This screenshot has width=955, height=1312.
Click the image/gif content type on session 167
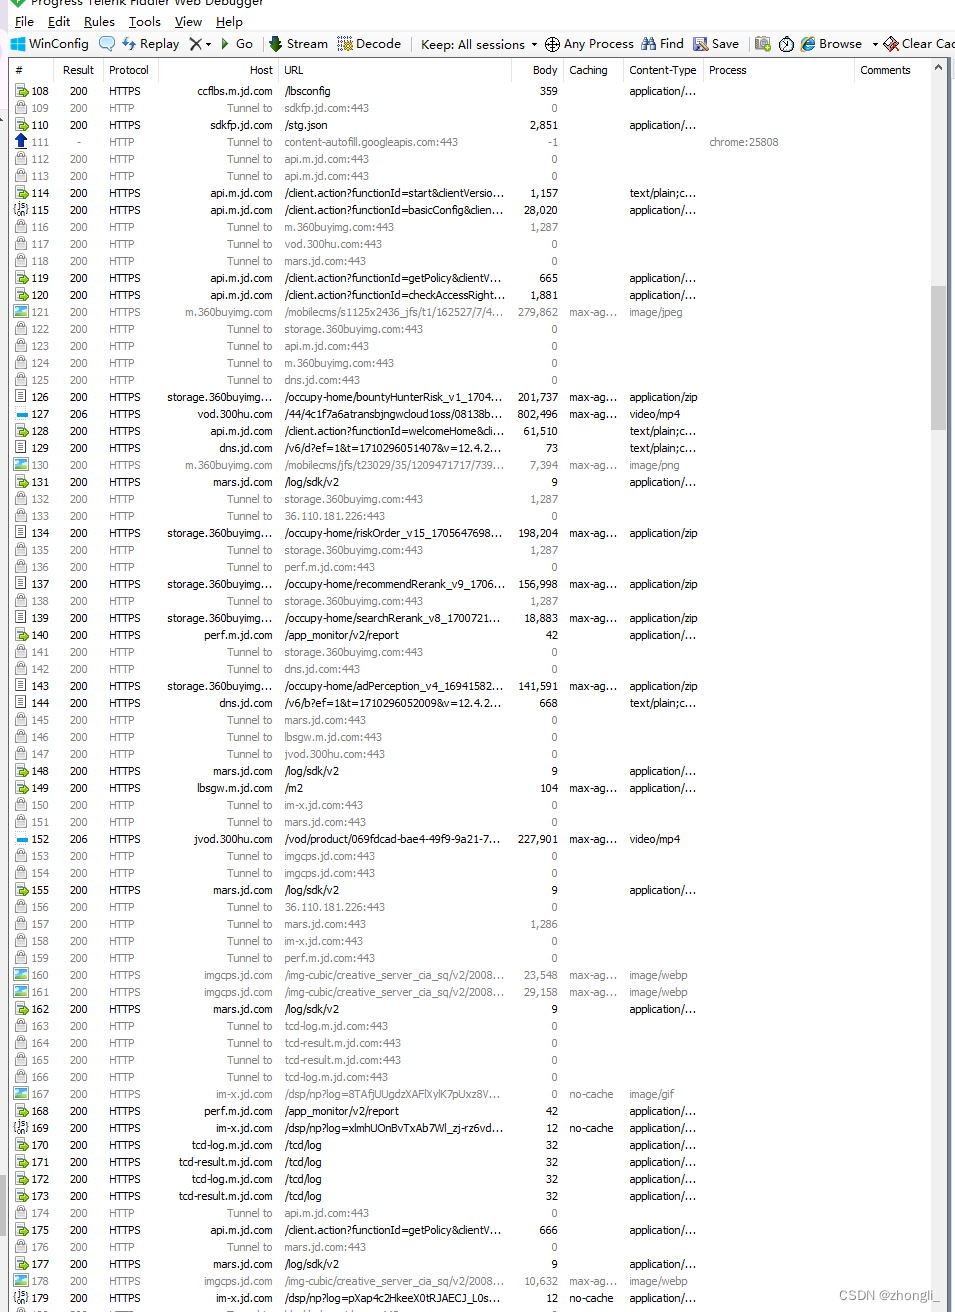point(652,1094)
